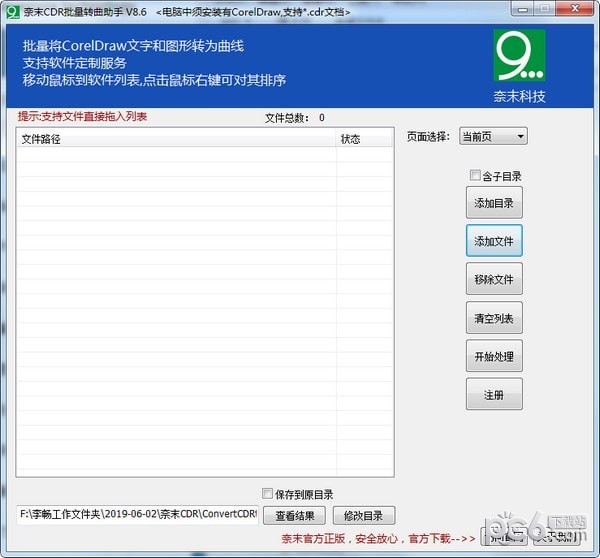The image size is (600, 558).
Task: Click the 添加文件 button
Action: [x=494, y=241]
